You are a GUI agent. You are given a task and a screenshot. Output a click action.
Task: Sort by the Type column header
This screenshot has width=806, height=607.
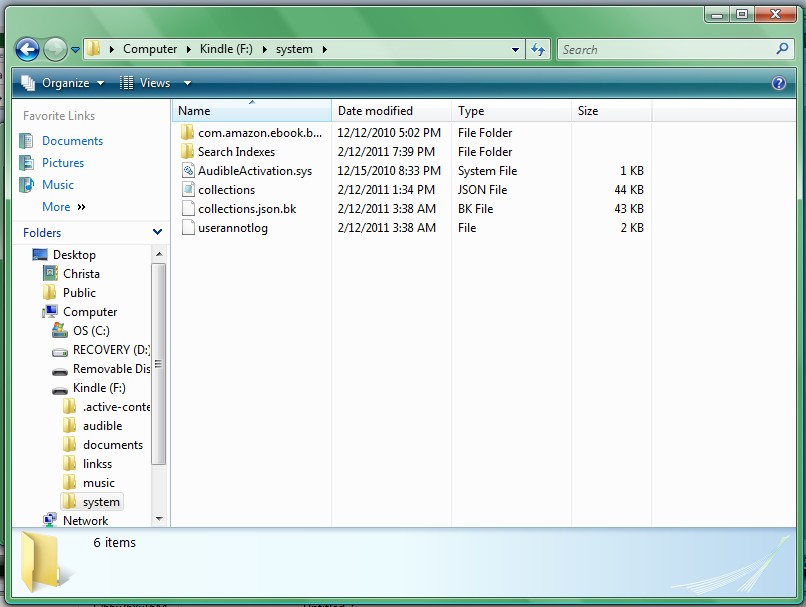[x=512, y=111]
